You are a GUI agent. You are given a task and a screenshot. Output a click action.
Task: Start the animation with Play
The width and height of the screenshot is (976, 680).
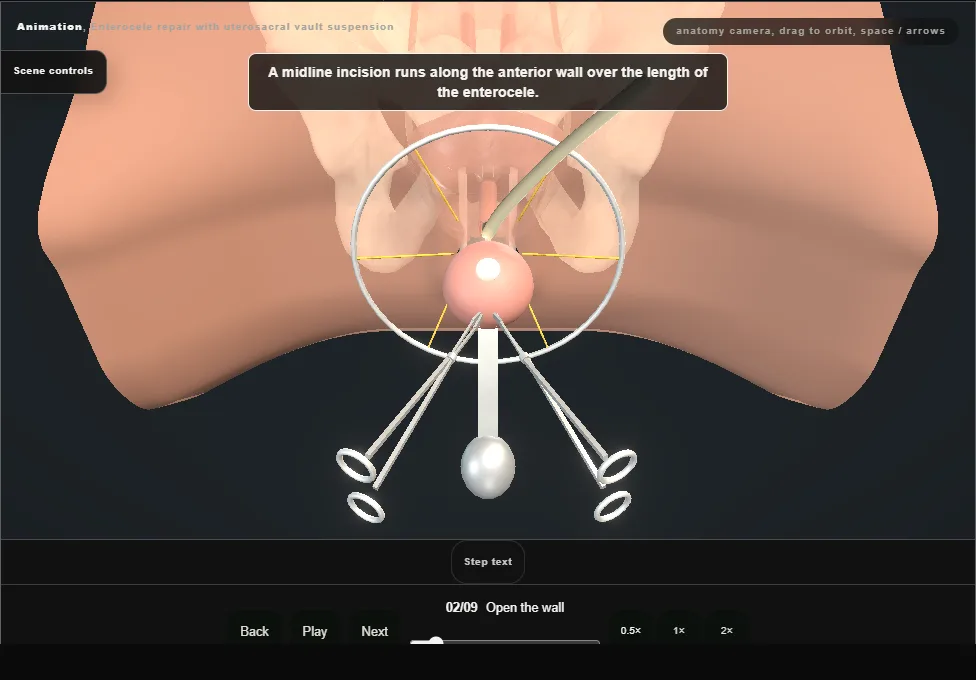pos(314,631)
